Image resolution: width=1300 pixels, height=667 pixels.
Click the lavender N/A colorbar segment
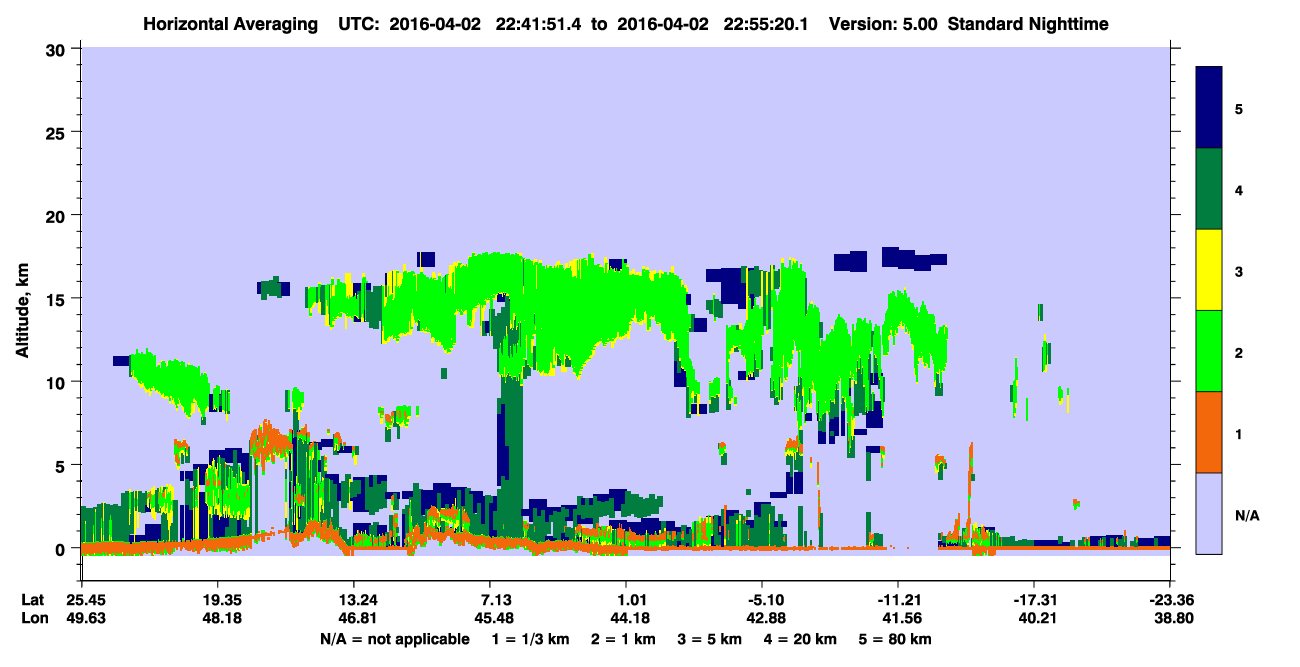point(1209,513)
